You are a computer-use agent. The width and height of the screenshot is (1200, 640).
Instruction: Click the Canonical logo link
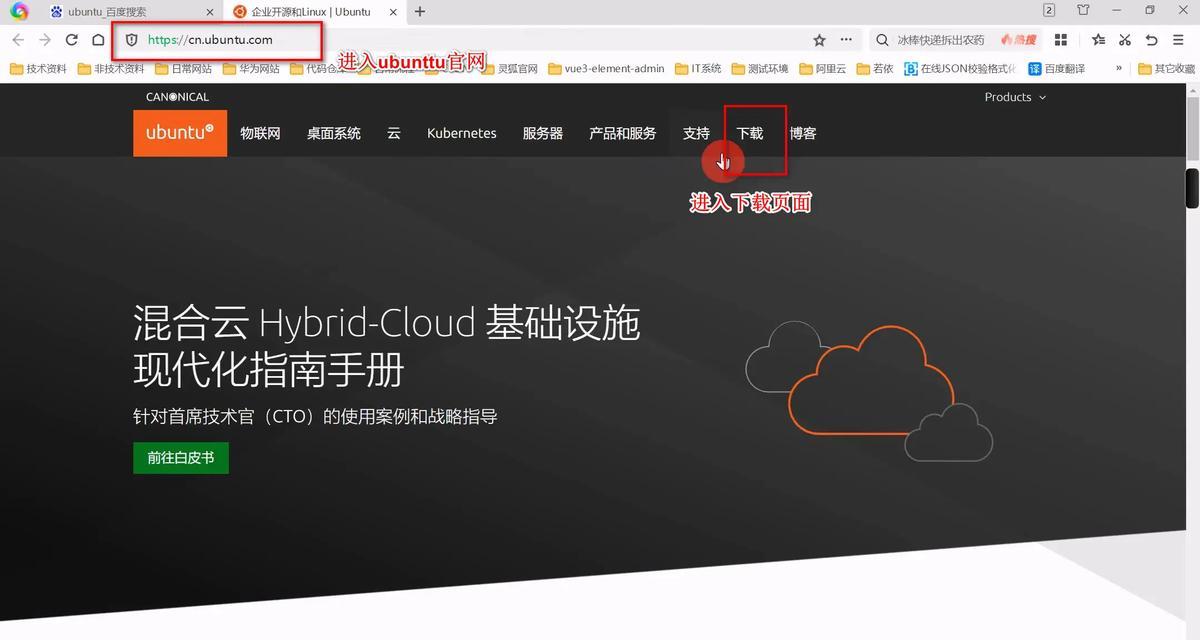coord(177,97)
